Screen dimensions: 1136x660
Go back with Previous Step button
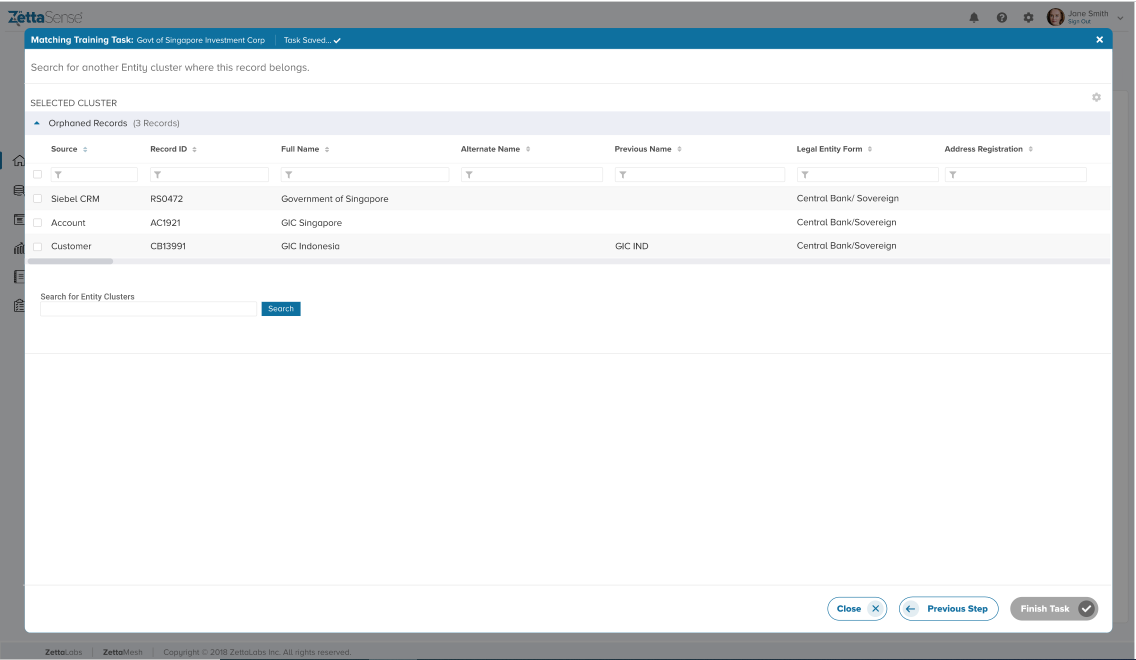[948, 608]
